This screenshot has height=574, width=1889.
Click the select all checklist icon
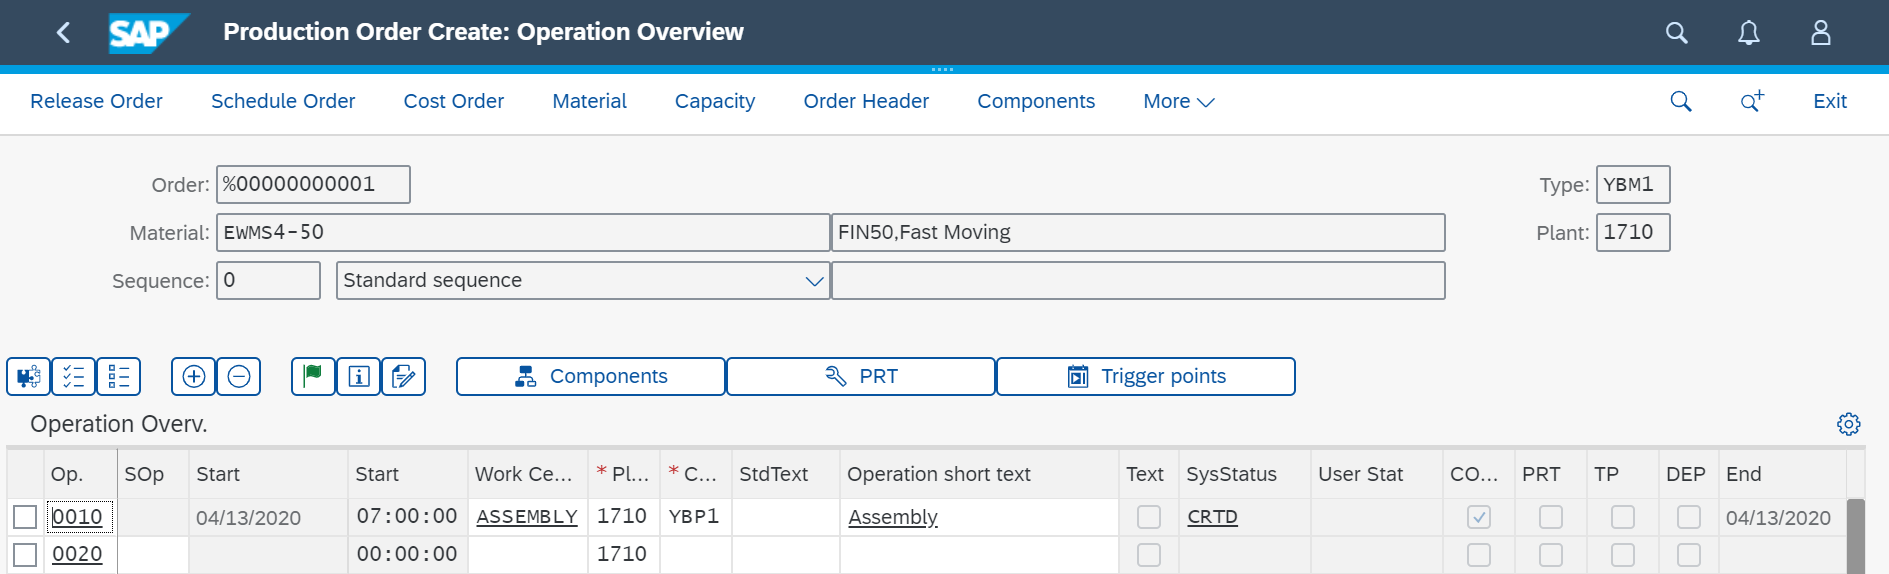tap(74, 377)
